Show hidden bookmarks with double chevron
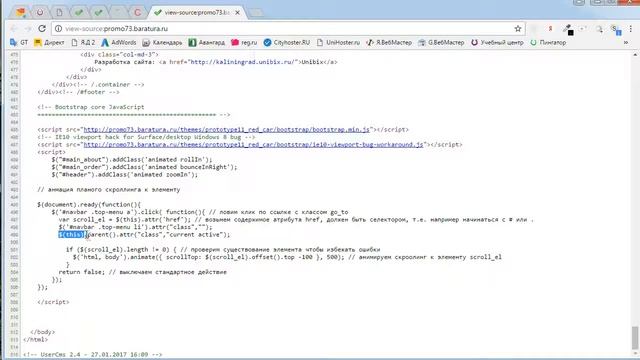The image size is (640, 360). tap(626, 42)
